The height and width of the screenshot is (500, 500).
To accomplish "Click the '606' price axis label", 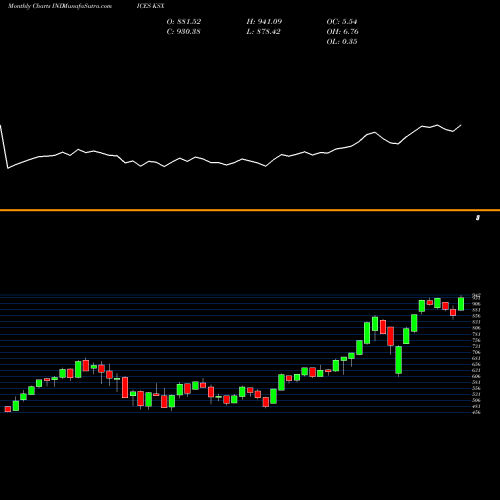I will 476,376.
